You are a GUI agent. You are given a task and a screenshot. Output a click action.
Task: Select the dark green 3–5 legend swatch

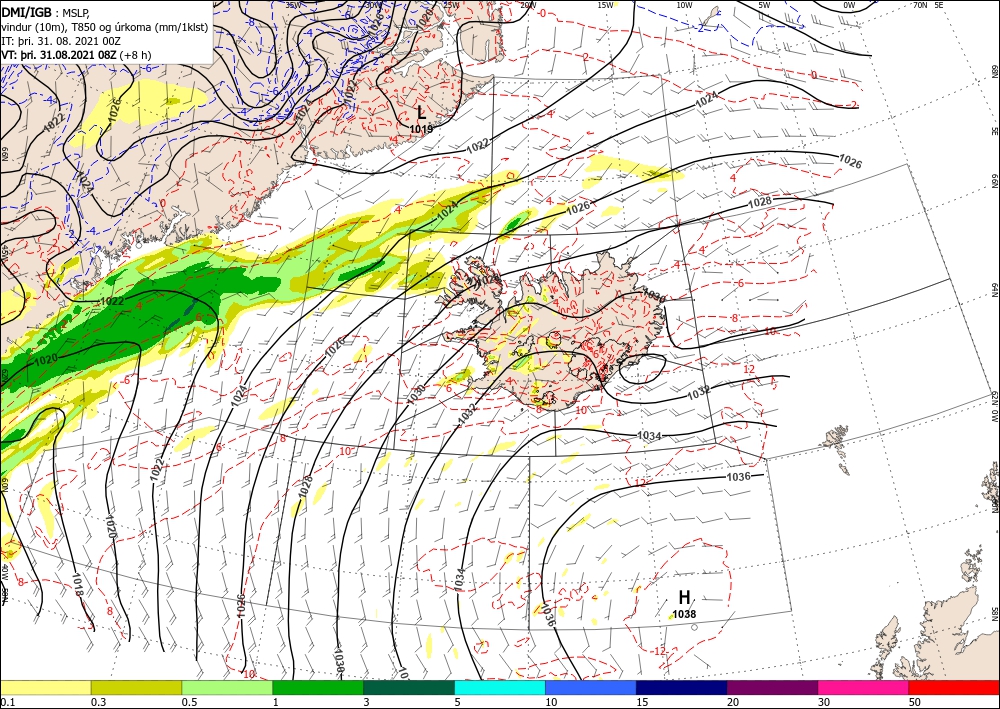[409, 687]
